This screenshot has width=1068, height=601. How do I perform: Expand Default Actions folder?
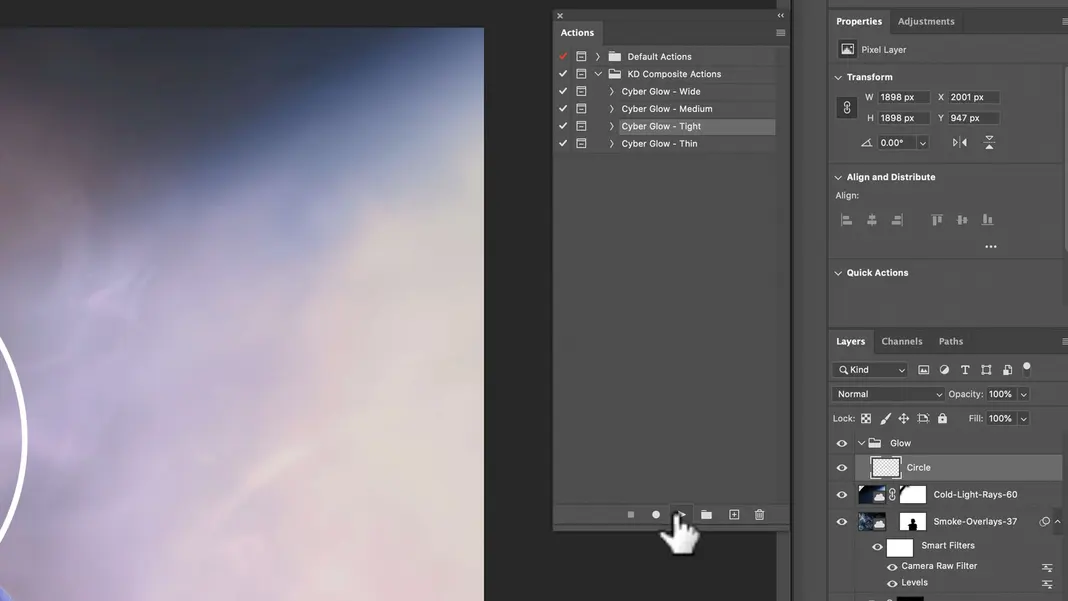598,57
